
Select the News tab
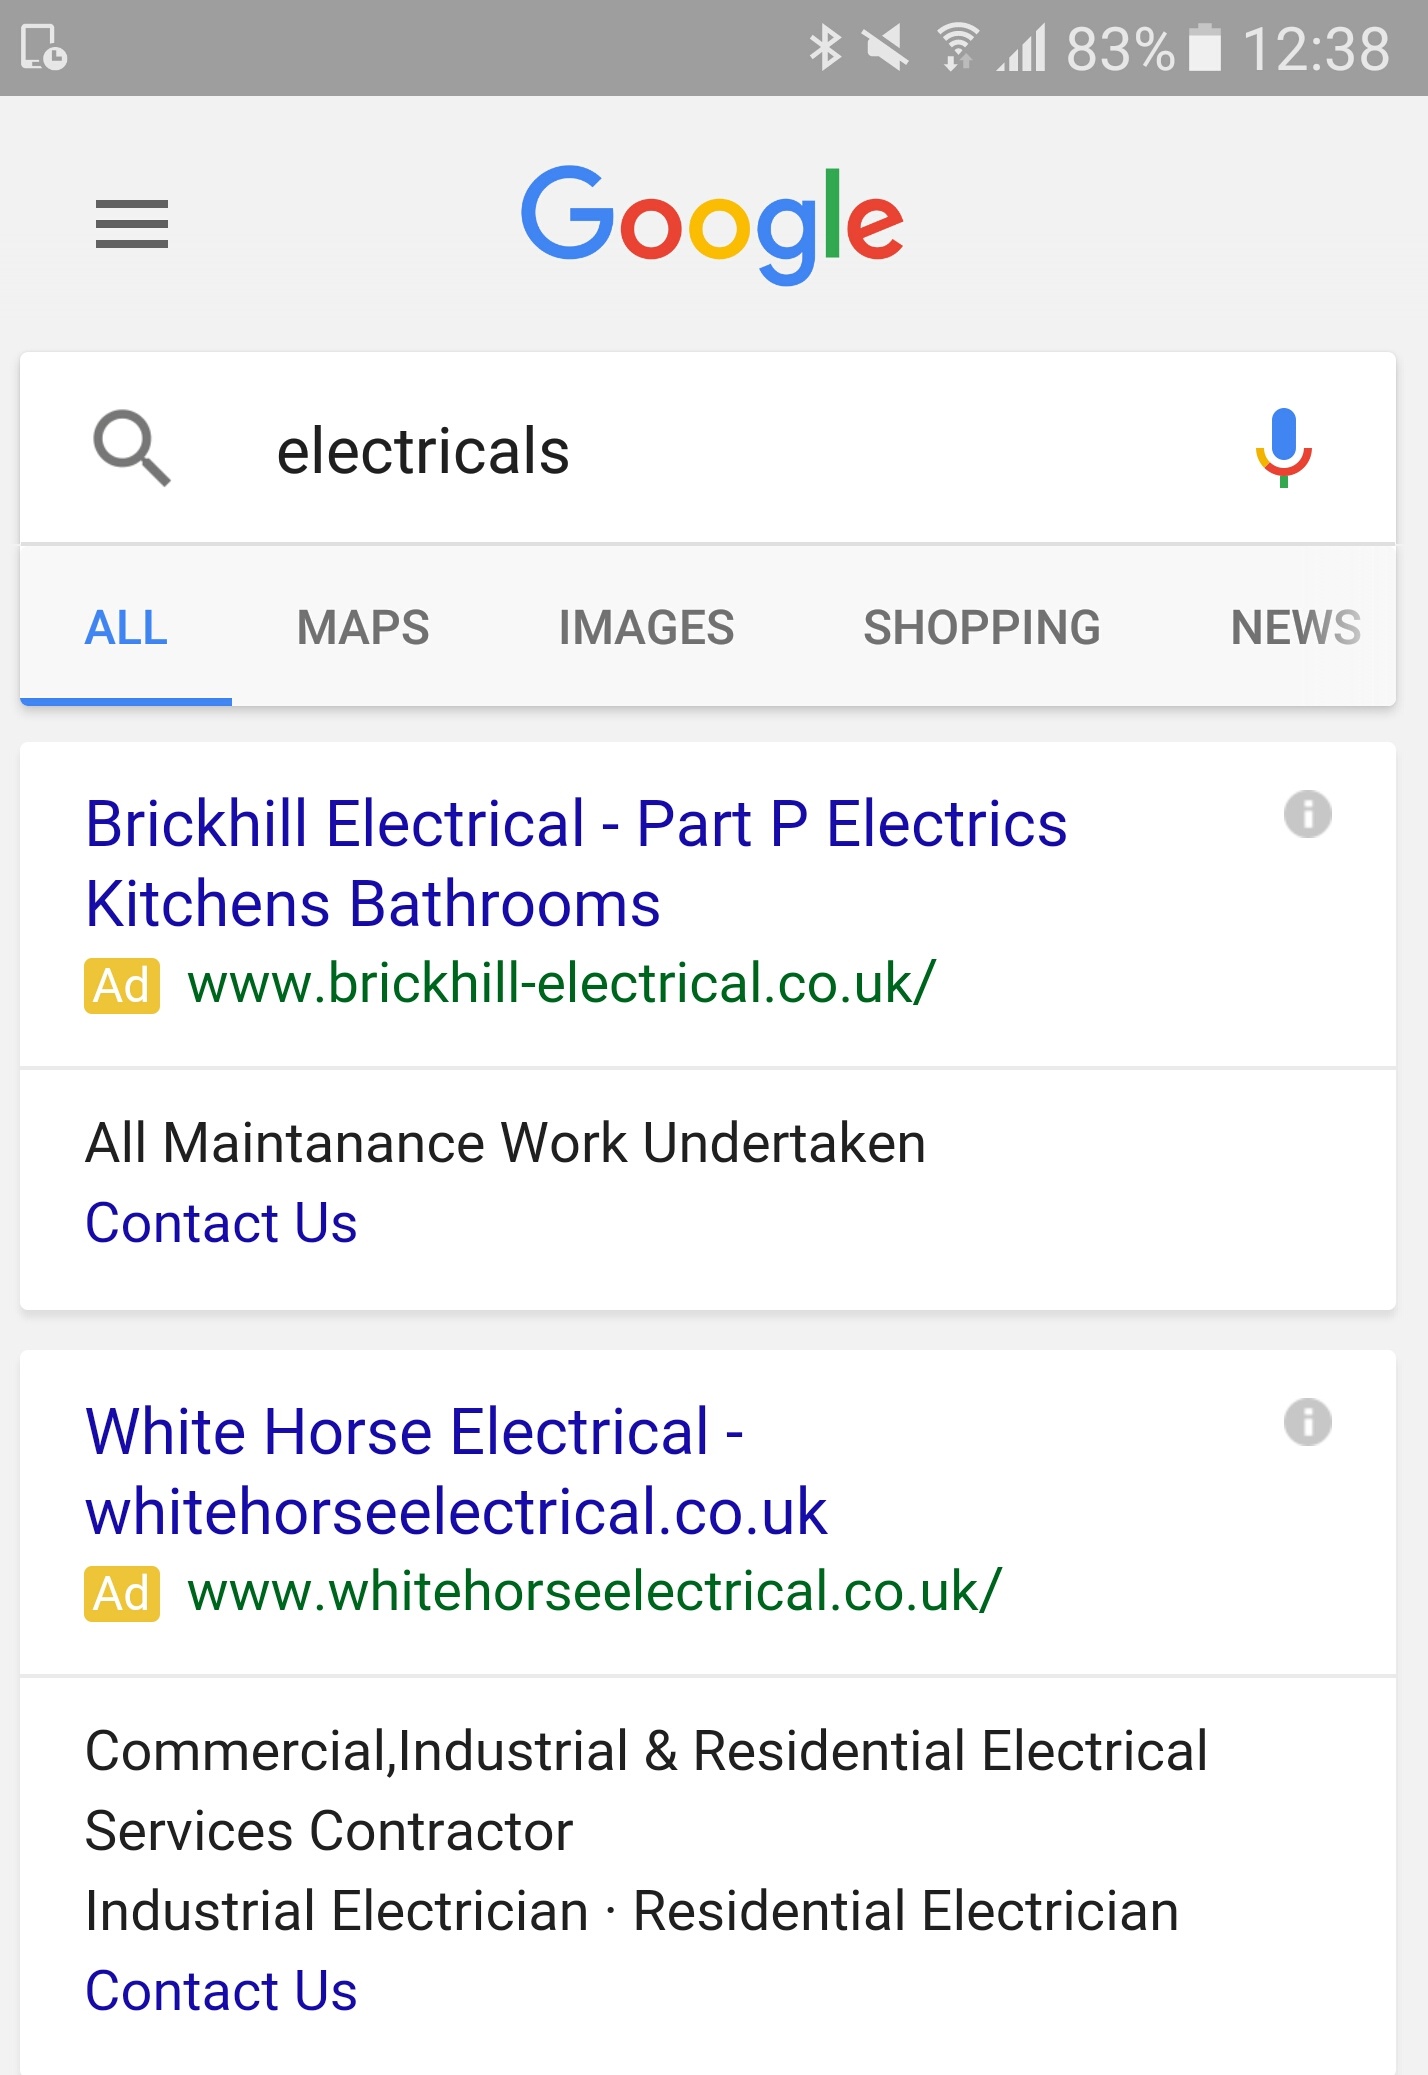1295,628
